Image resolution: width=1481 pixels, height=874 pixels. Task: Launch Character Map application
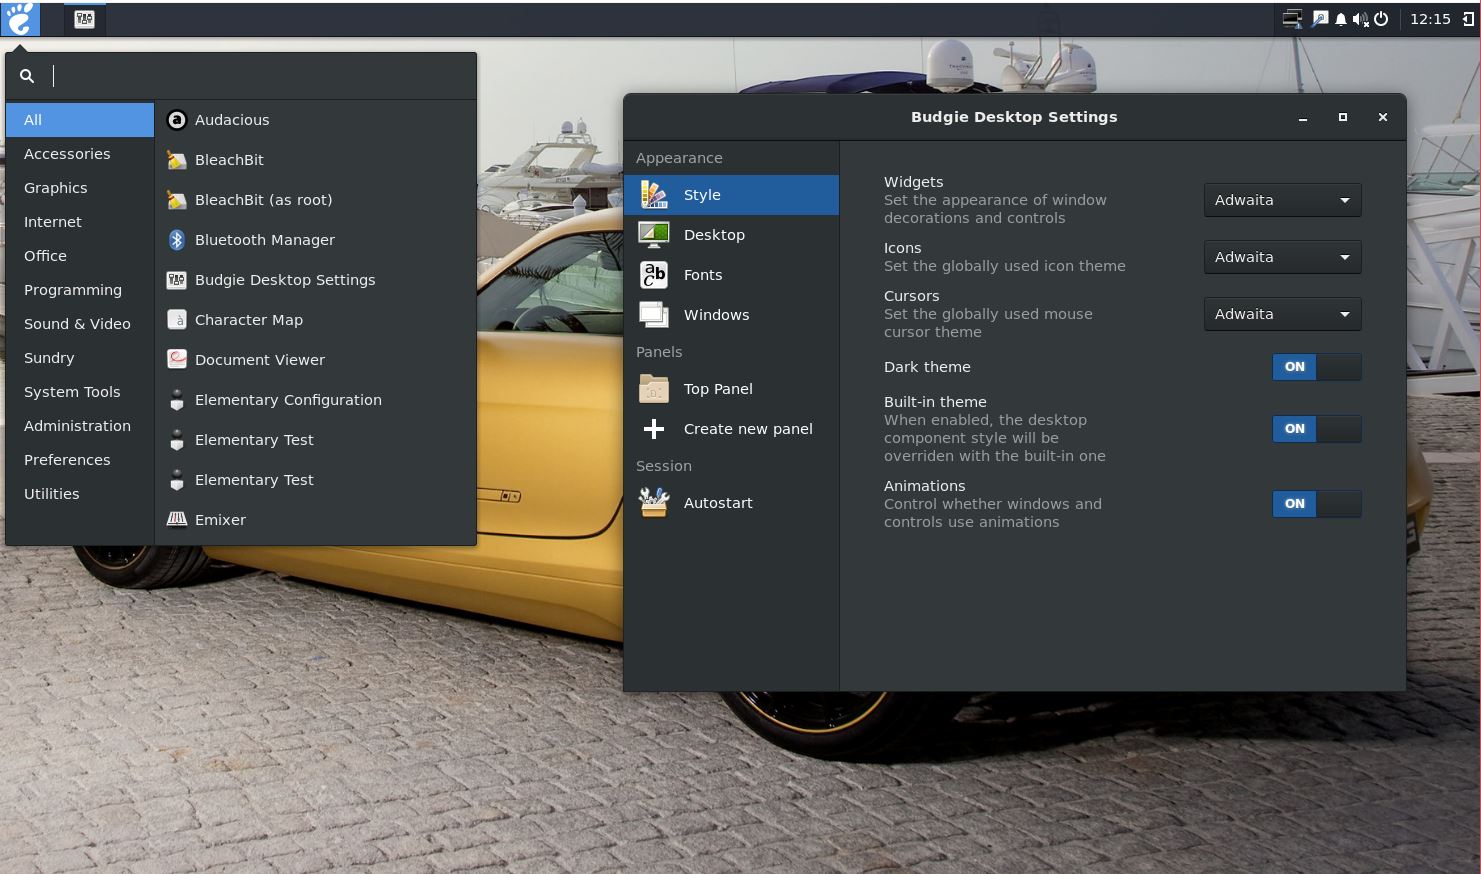[x=249, y=320]
